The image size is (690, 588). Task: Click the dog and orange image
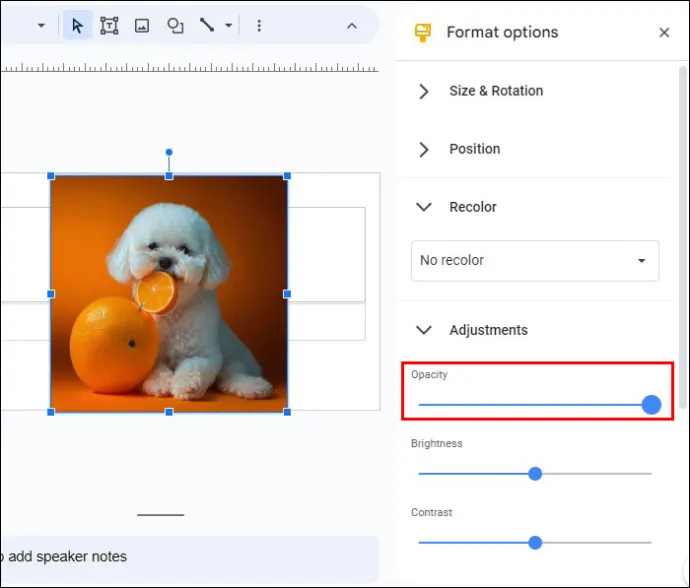click(169, 294)
